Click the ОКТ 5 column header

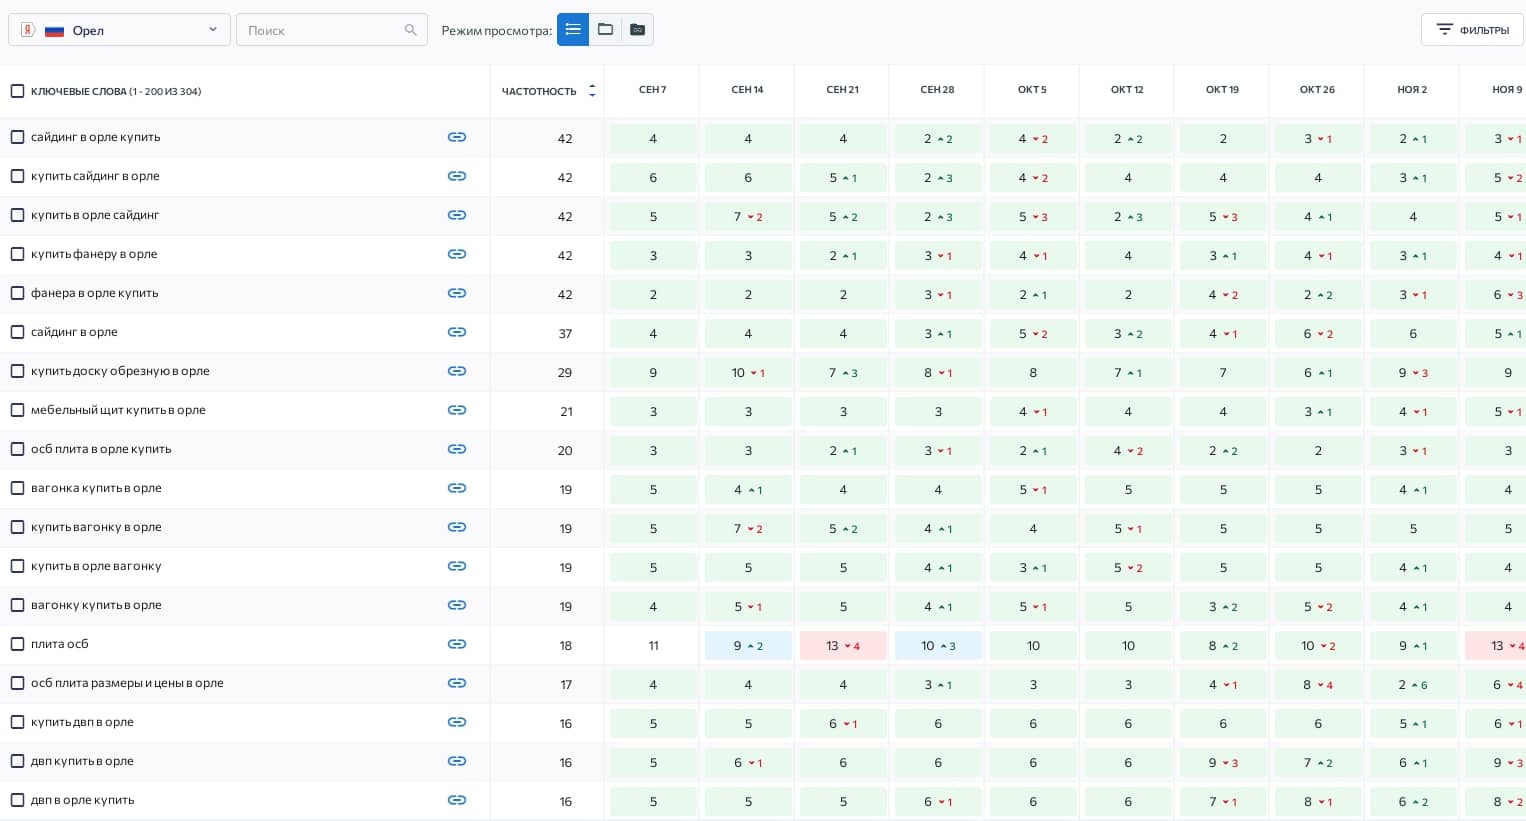[x=1032, y=90]
